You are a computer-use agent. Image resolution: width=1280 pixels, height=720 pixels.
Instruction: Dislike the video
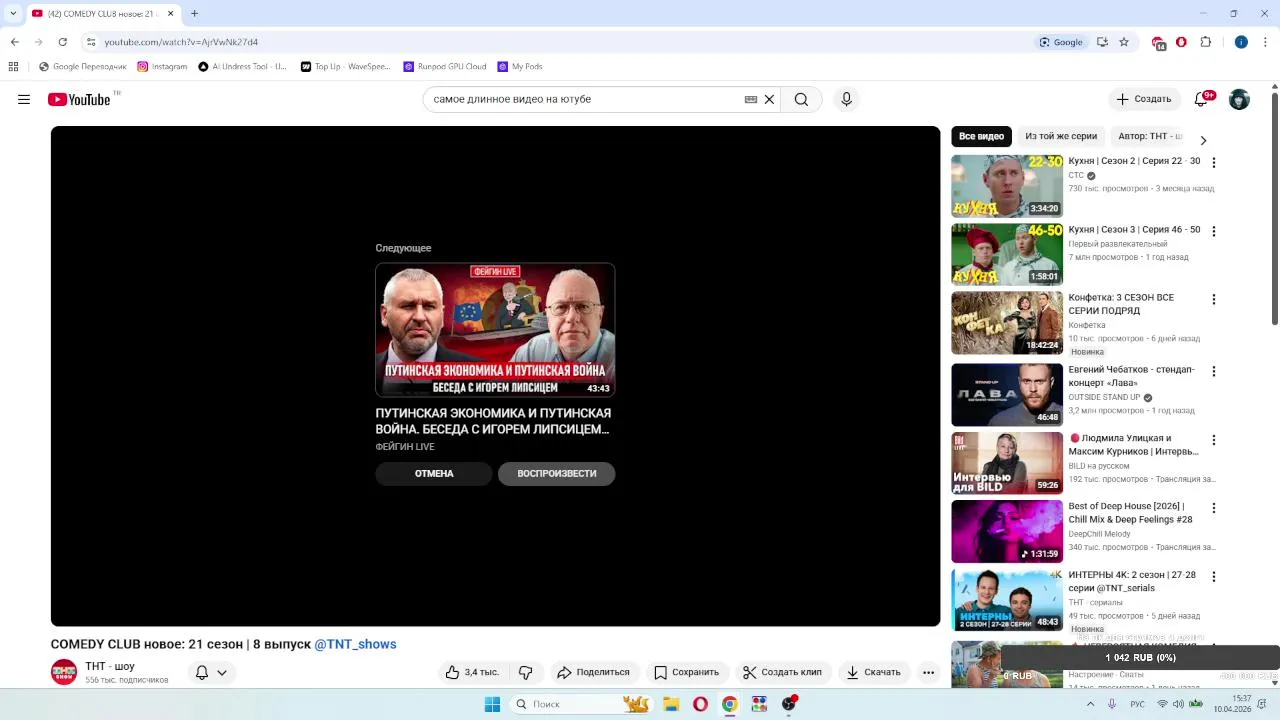(x=526, y=672)
